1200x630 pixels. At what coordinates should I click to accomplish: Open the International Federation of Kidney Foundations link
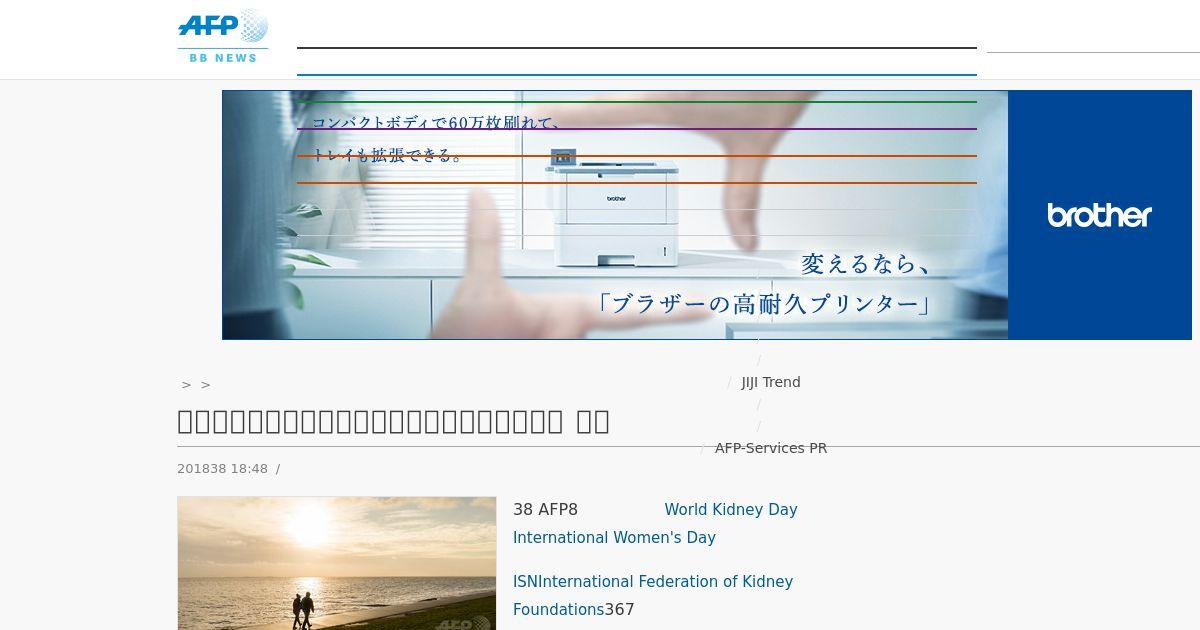coord(653,595)
